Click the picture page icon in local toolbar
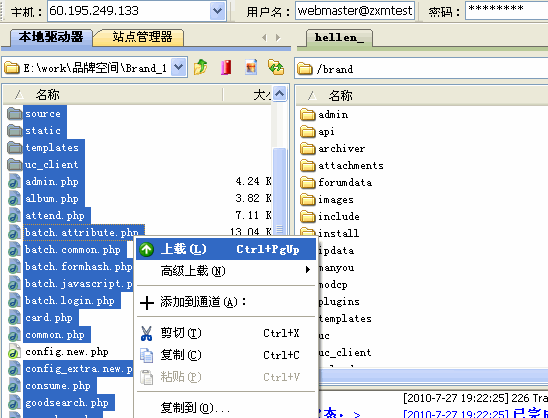The width and height of the screenshot is (548, 418). 251,67
